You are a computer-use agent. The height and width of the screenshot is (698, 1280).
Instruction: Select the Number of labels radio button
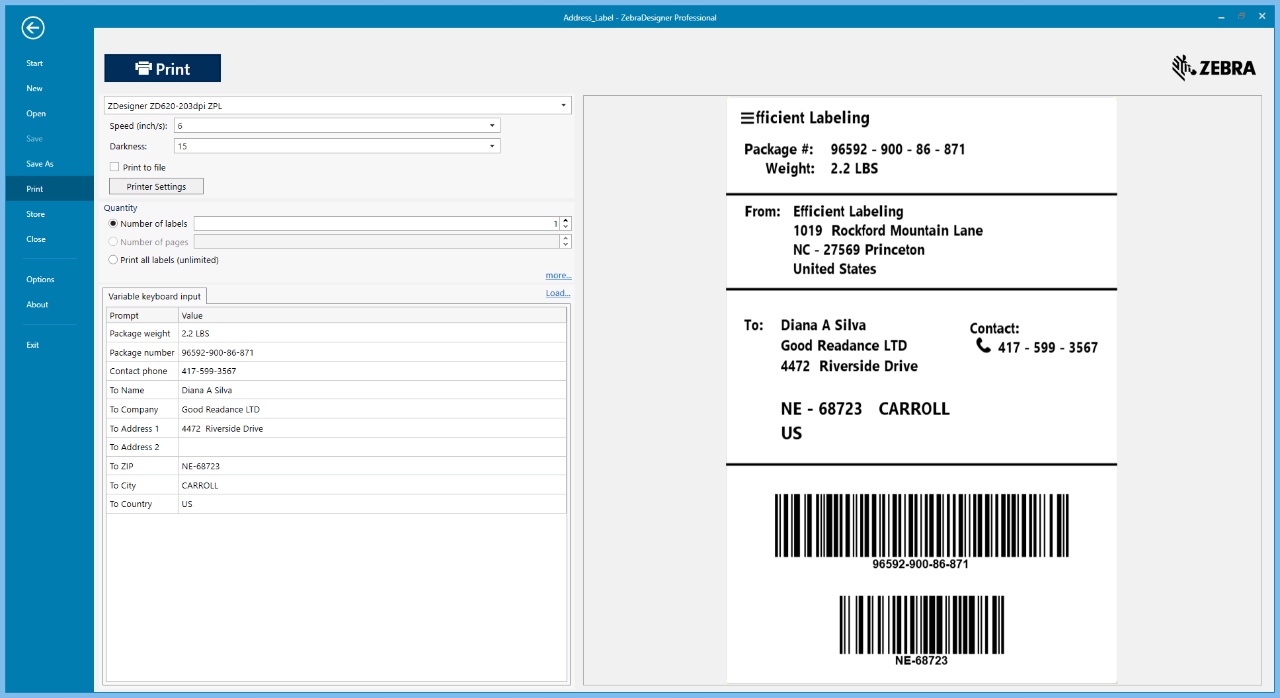tap(113, 223)
